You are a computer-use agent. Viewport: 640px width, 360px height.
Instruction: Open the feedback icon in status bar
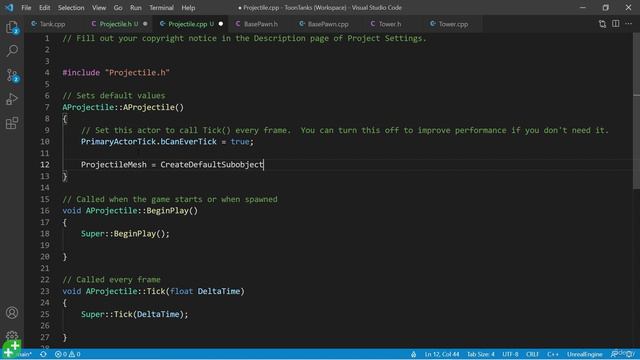[x=614, y=354]
